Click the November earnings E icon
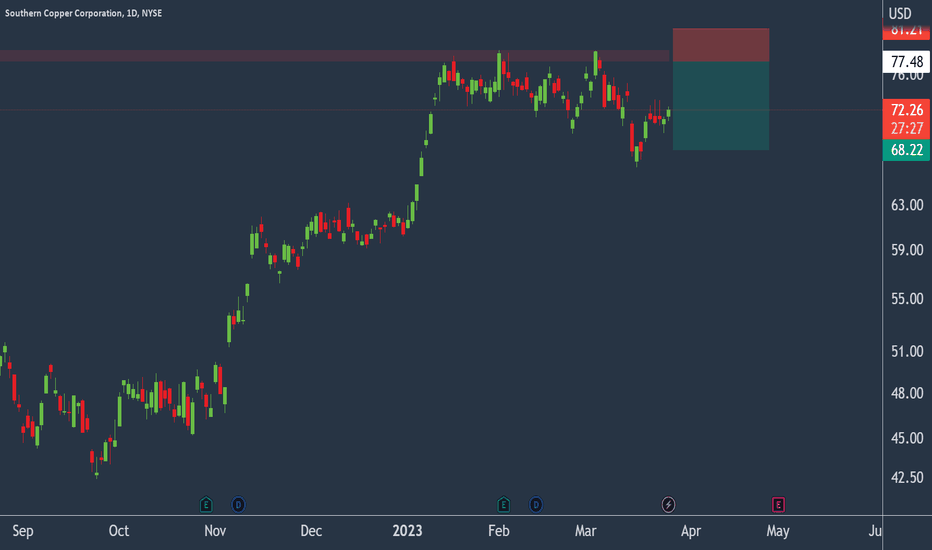This screenshot has height=550, width=932. (206, 505)
